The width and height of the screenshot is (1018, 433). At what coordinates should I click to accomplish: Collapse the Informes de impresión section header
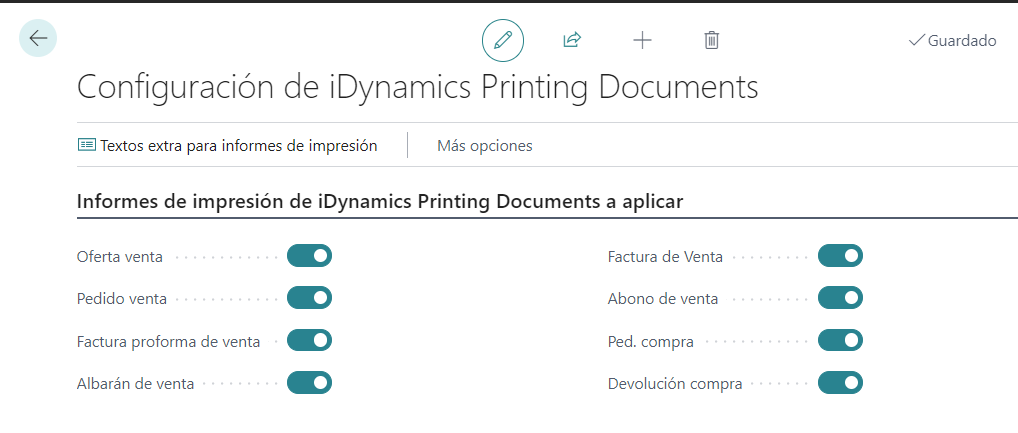(x=380, y=202)
